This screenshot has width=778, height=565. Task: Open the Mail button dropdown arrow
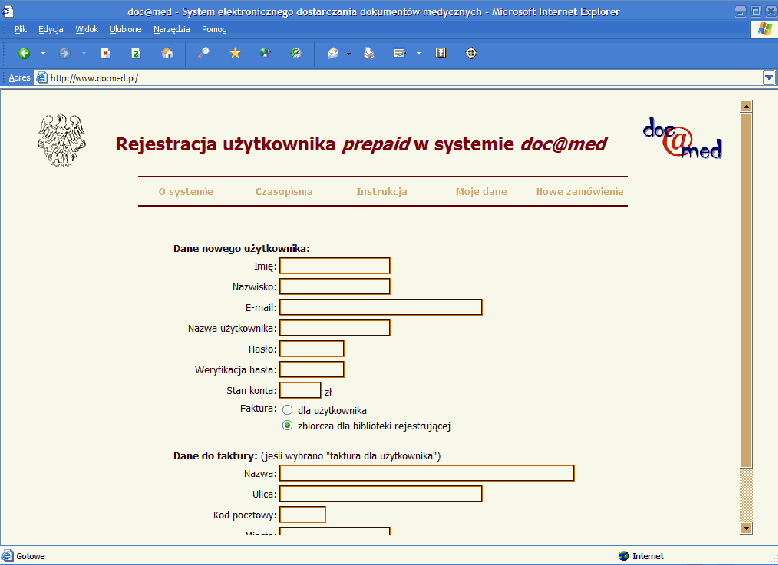349,53
